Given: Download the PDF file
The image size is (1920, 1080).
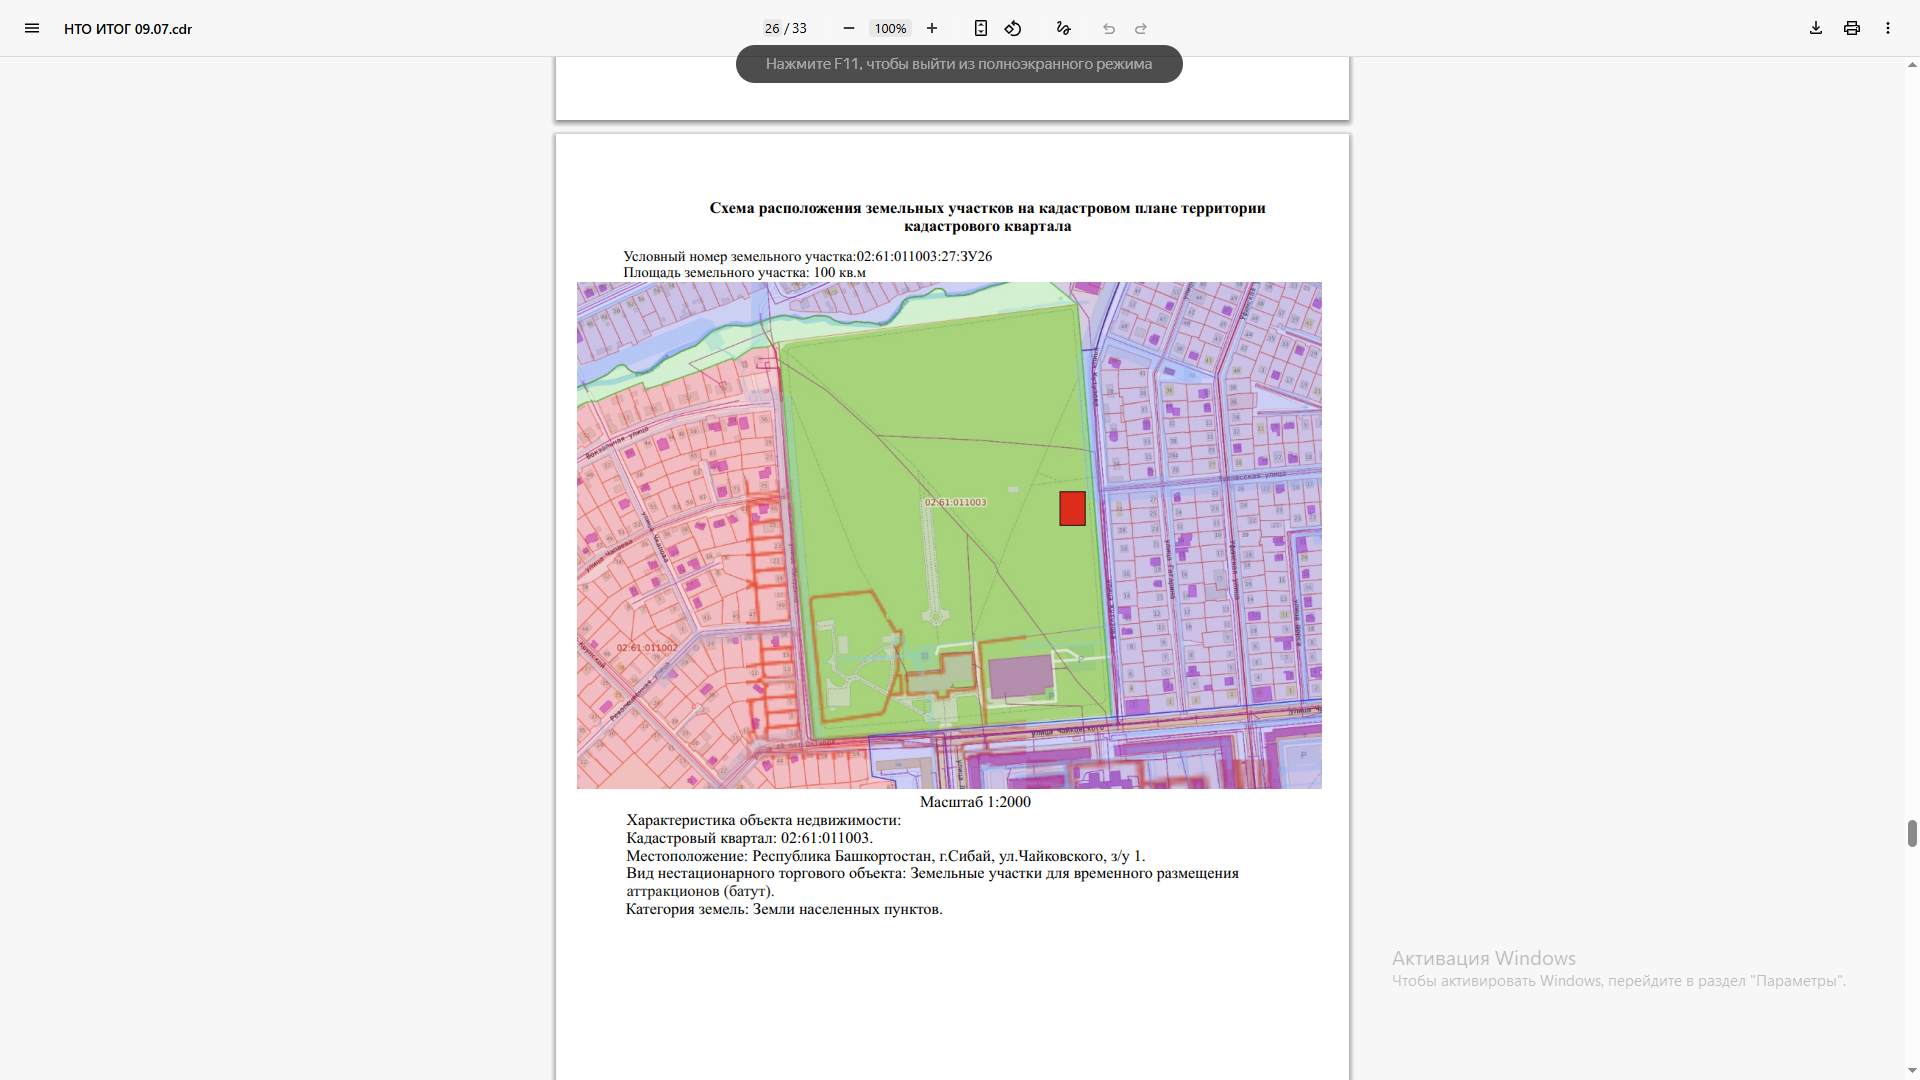Looking at the screenshot, I should coord(1816,28).
